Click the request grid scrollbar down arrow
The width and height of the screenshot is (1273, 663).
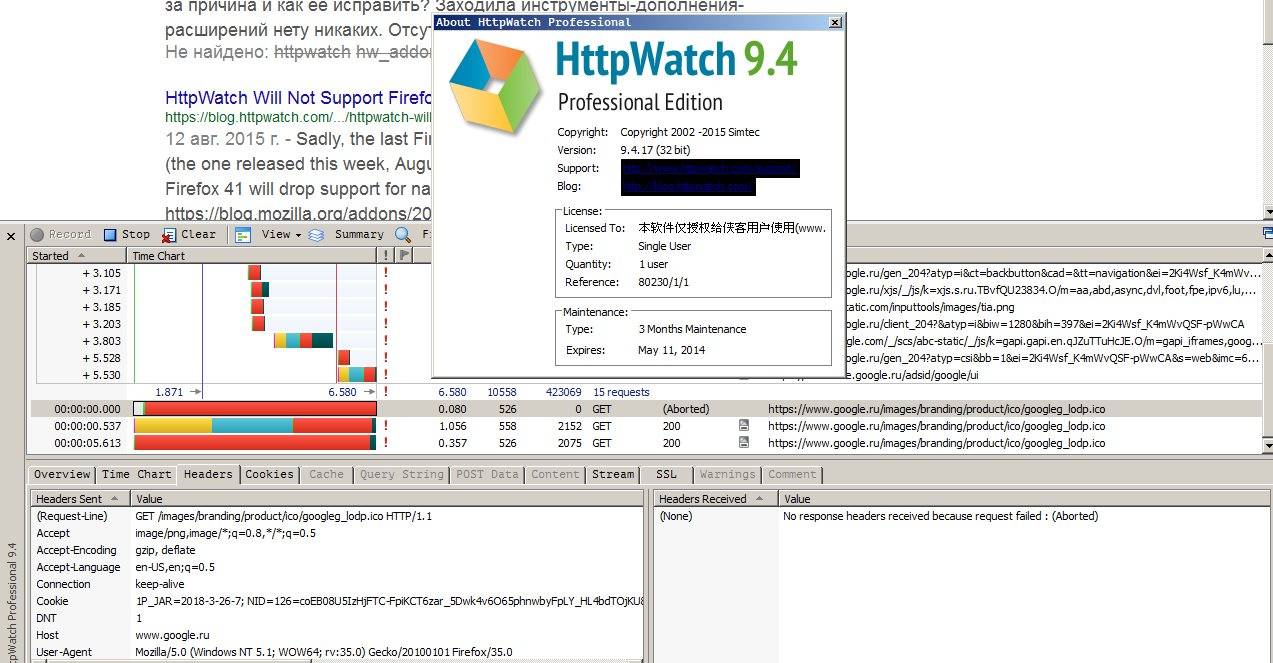pyautogui.click(x=1268, y=444)
